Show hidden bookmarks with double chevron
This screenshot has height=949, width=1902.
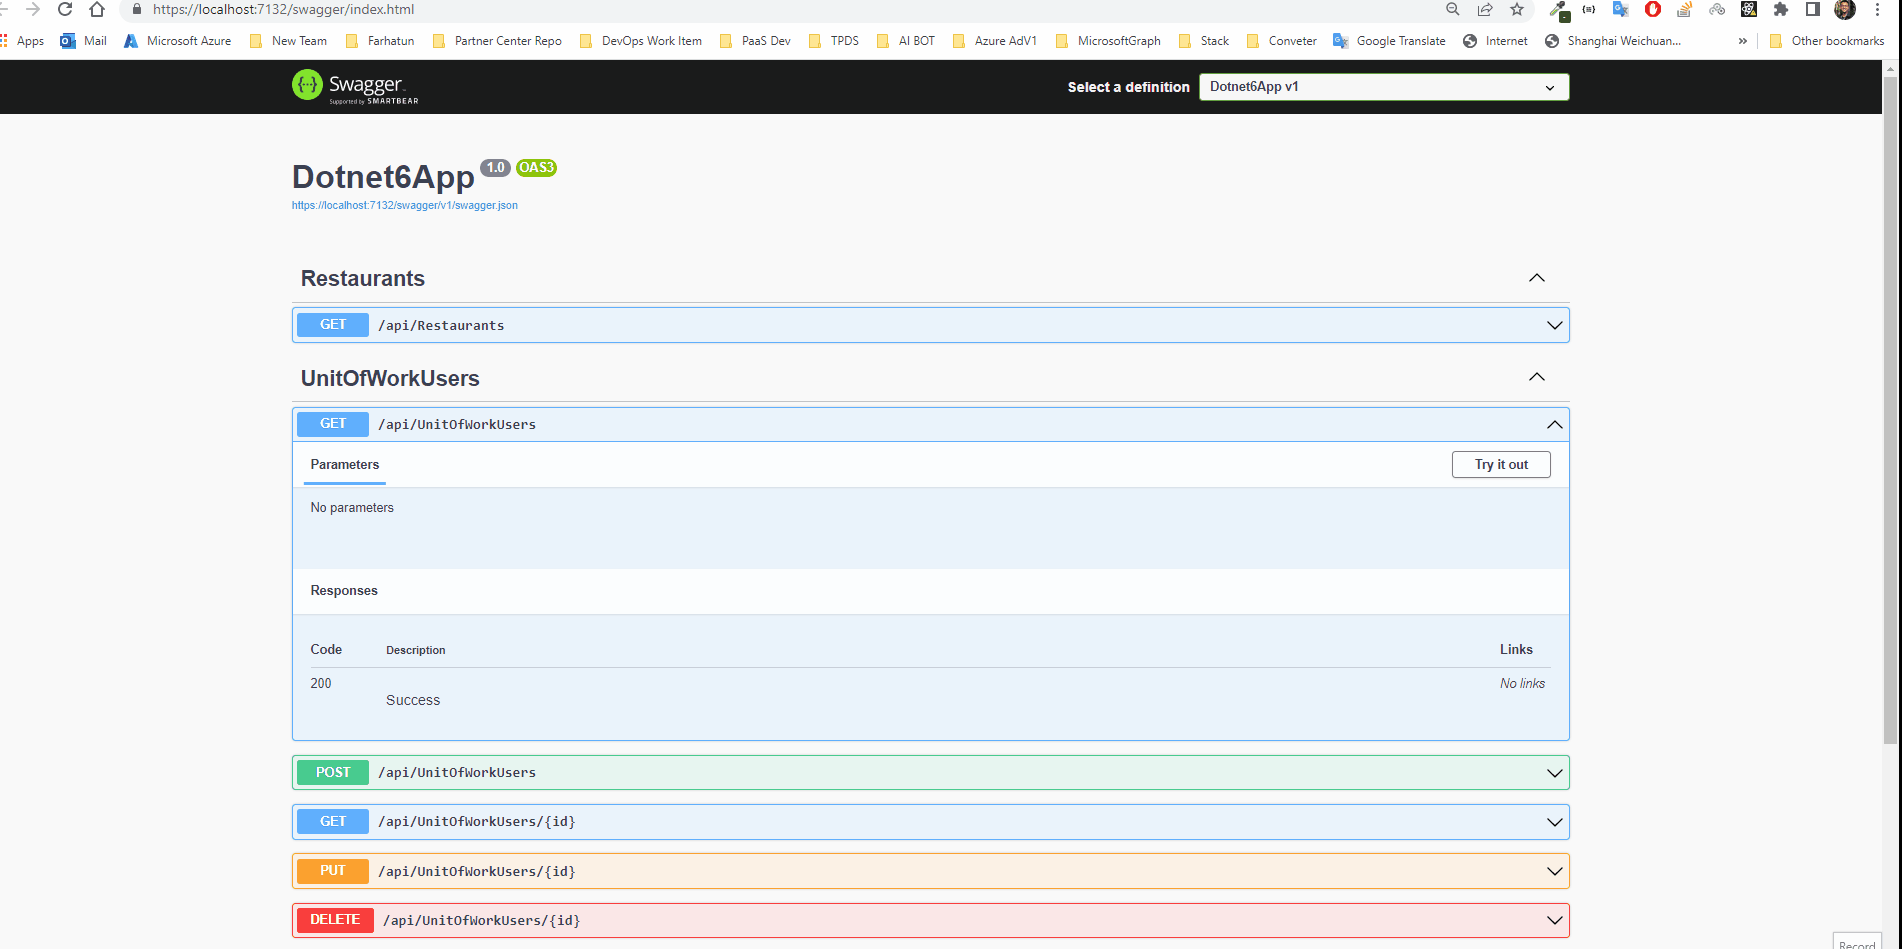pyautogui.click(x=1743, y=41)
